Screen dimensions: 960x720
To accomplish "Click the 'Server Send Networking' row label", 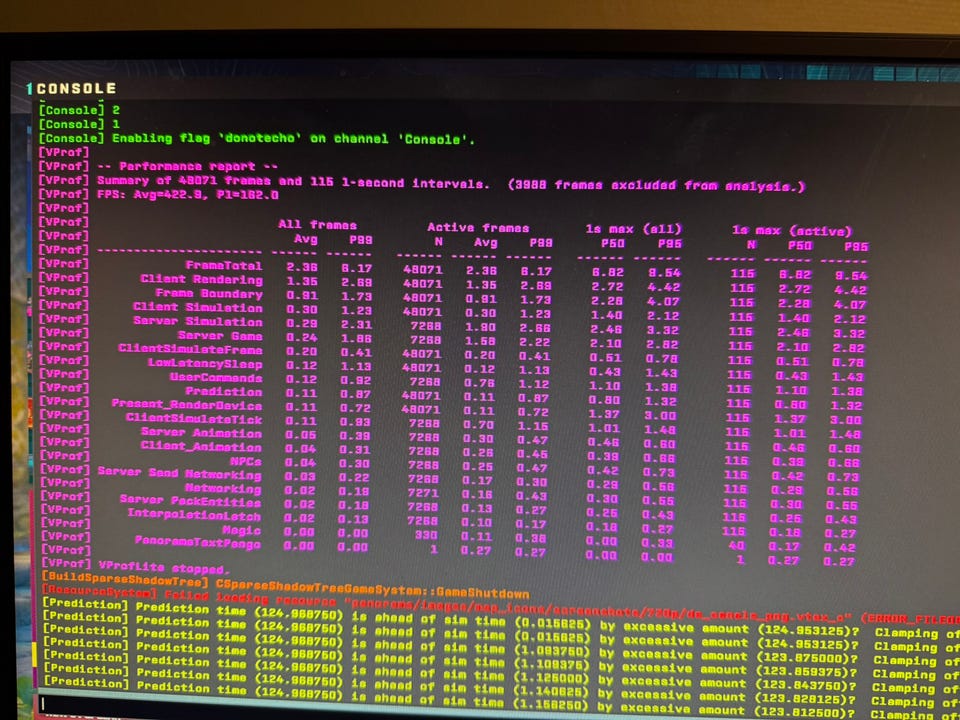I will click(179, 474).
